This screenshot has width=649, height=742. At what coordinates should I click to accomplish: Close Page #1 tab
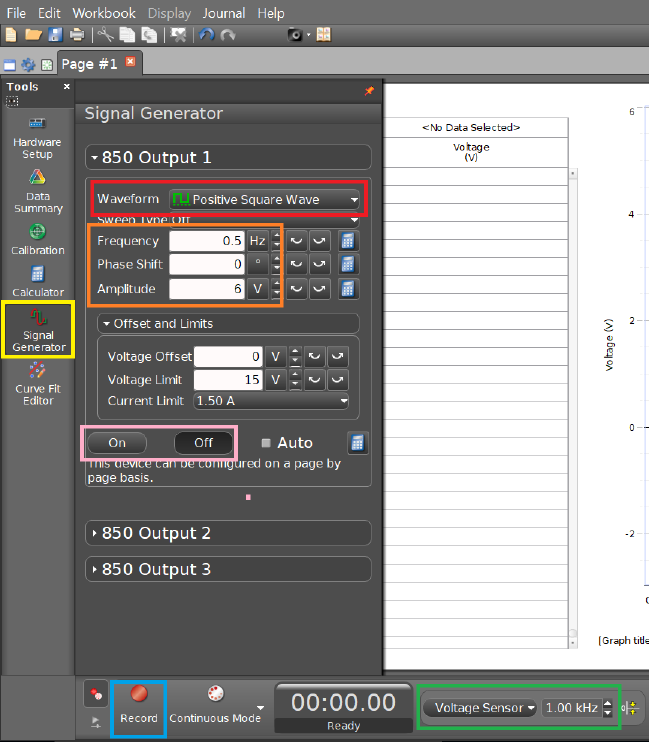131,62
